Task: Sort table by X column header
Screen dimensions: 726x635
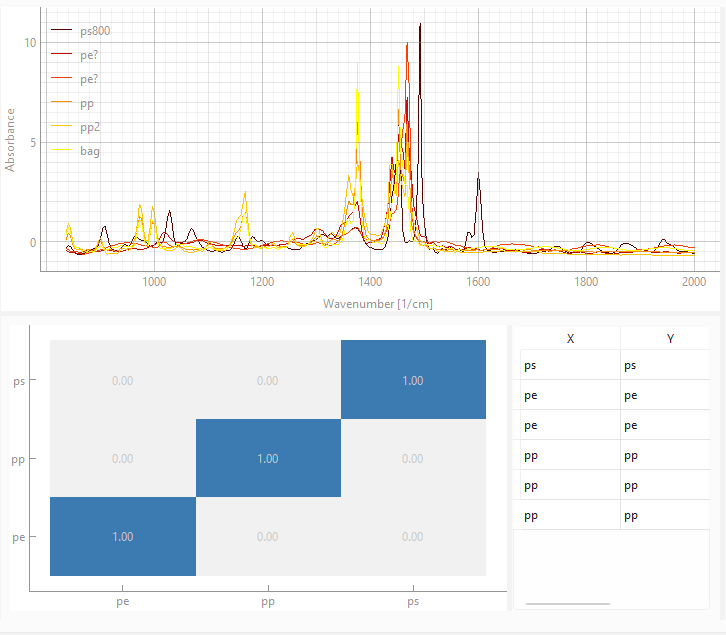Action: (x=570, y=339)
